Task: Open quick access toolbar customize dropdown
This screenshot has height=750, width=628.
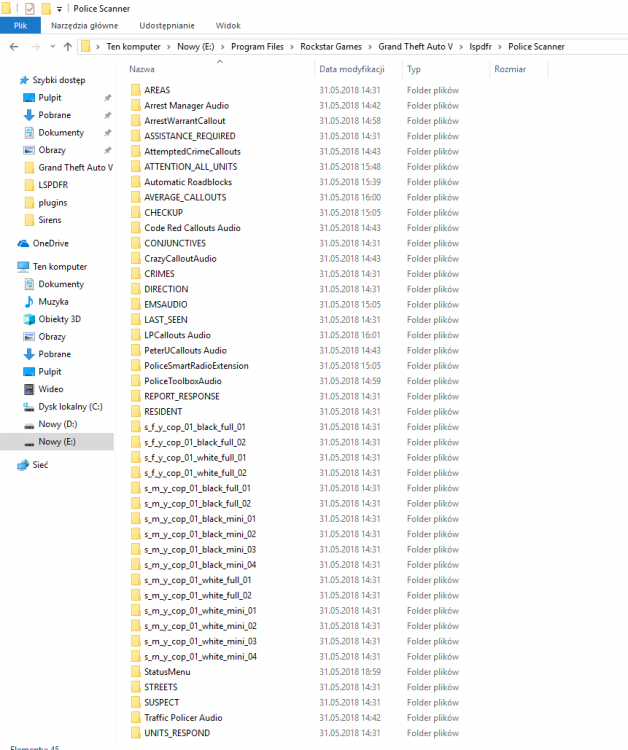Action: pyautogui.click(x=59, y=9)
